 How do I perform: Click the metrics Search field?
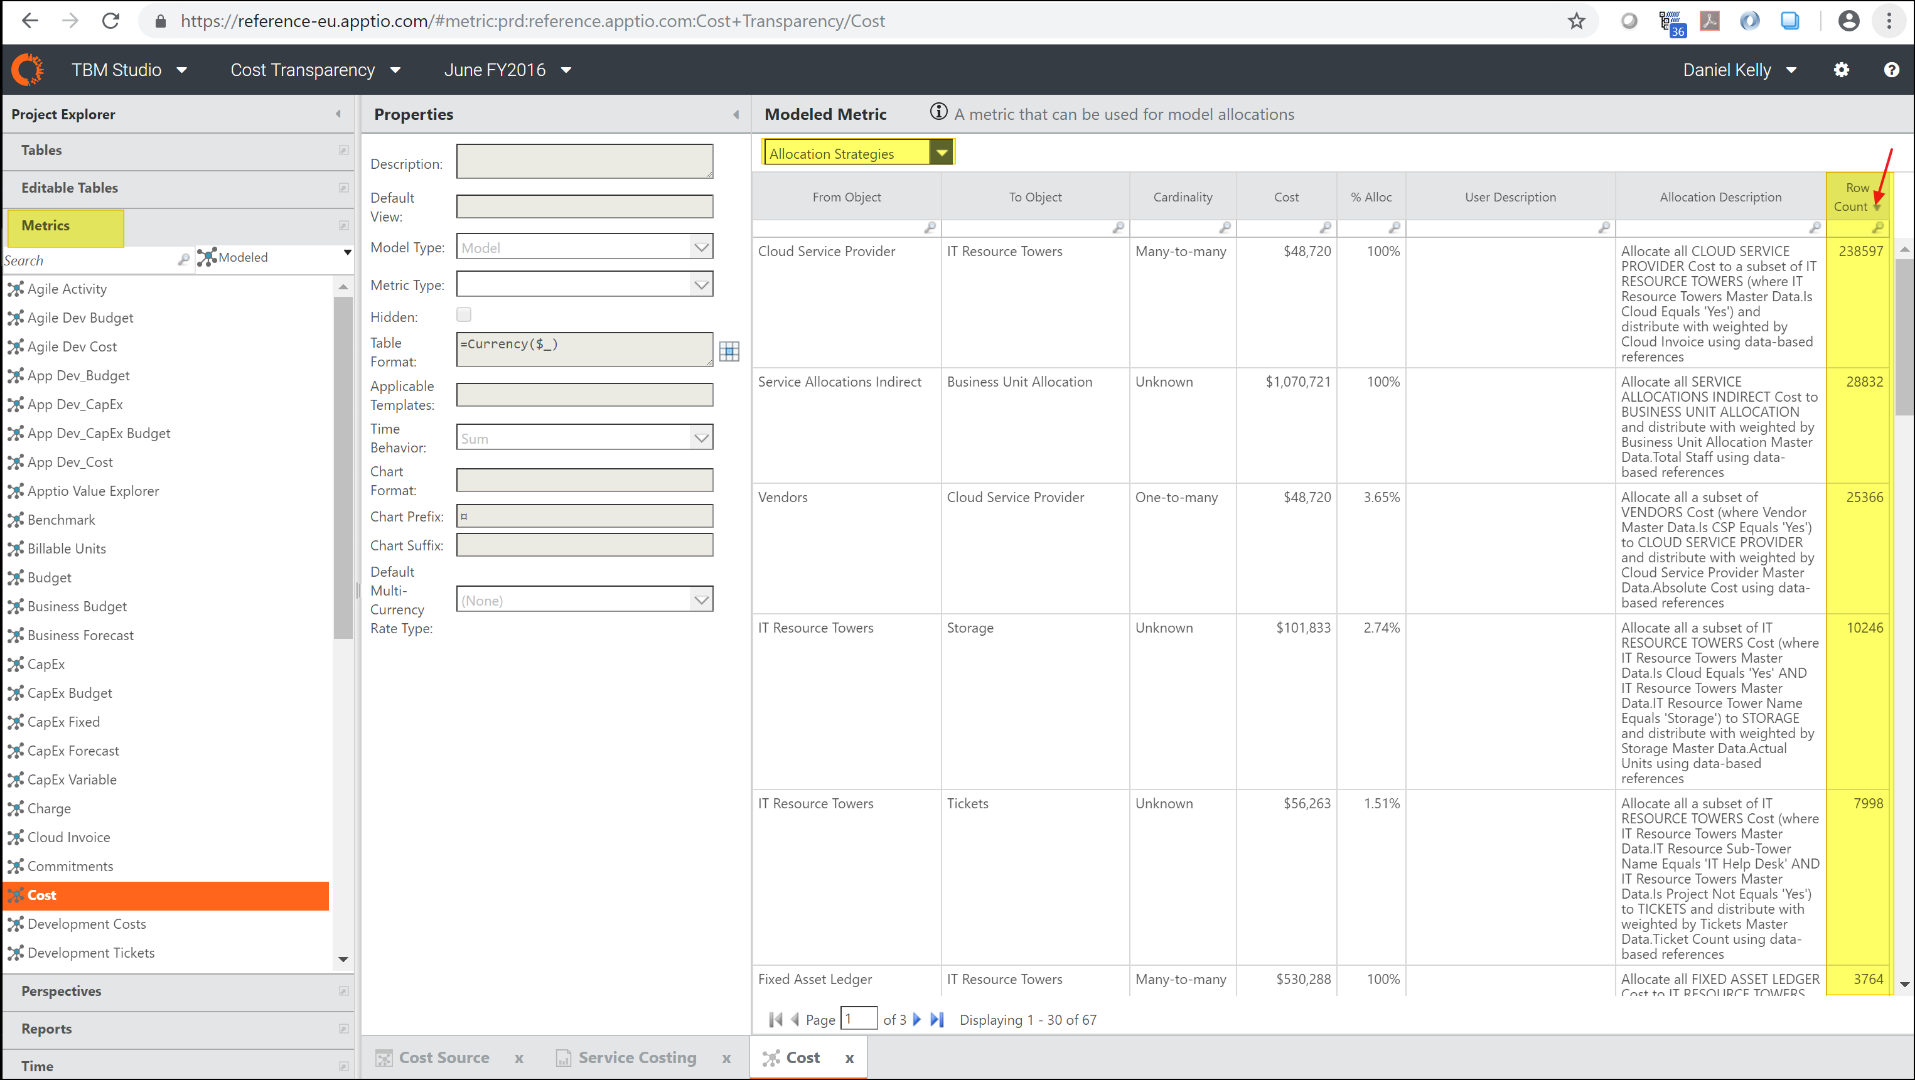pyautogui.click(x=89, y=260)
